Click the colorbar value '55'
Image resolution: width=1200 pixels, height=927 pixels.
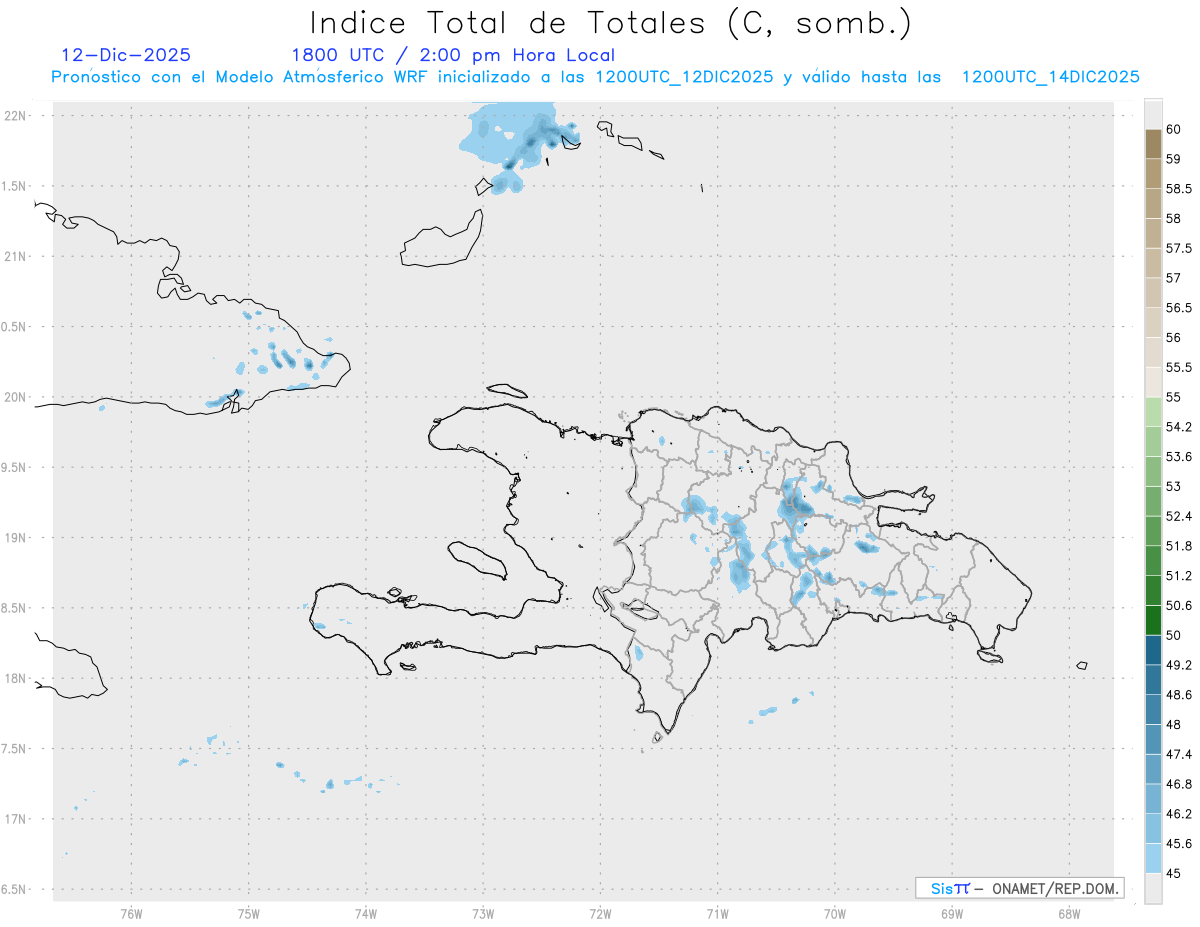pos(1172,397)
